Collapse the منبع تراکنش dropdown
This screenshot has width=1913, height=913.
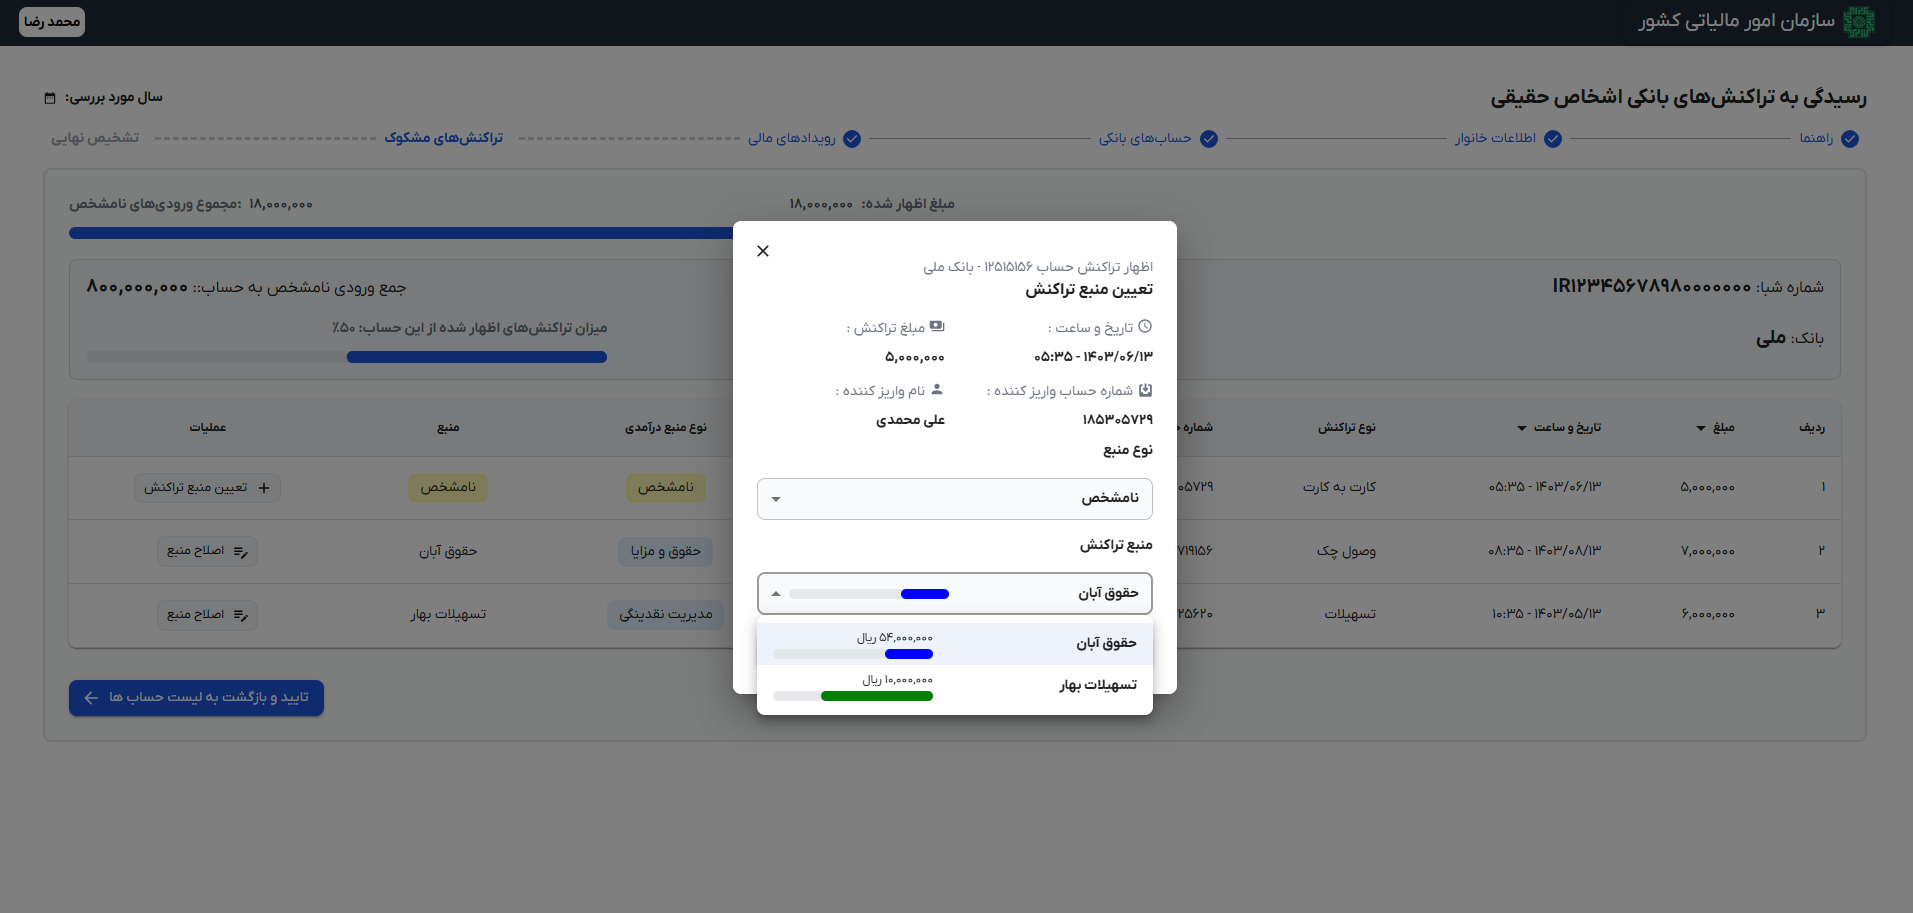pos(776,594)
